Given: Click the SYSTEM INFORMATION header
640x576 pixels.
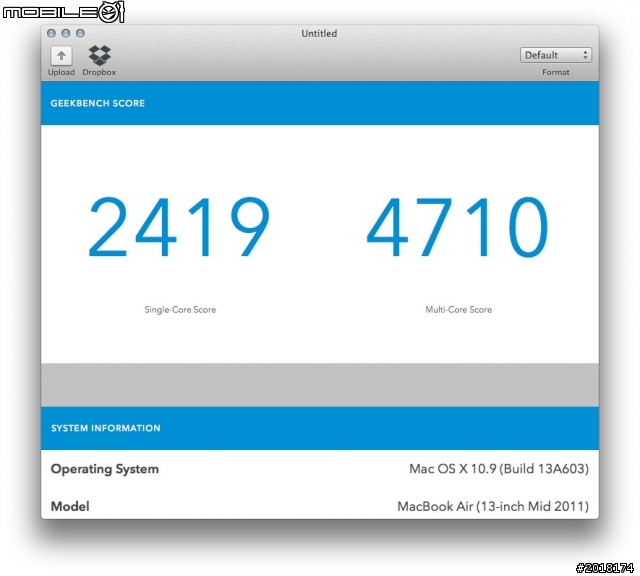Looking at the screenshot, I should [x=106, y=428].
